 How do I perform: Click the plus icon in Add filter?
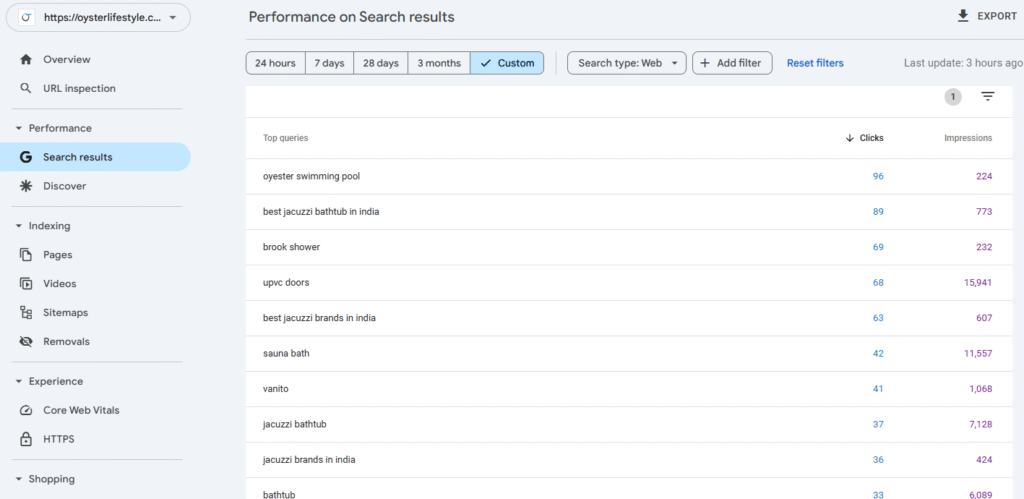[705, 63]
